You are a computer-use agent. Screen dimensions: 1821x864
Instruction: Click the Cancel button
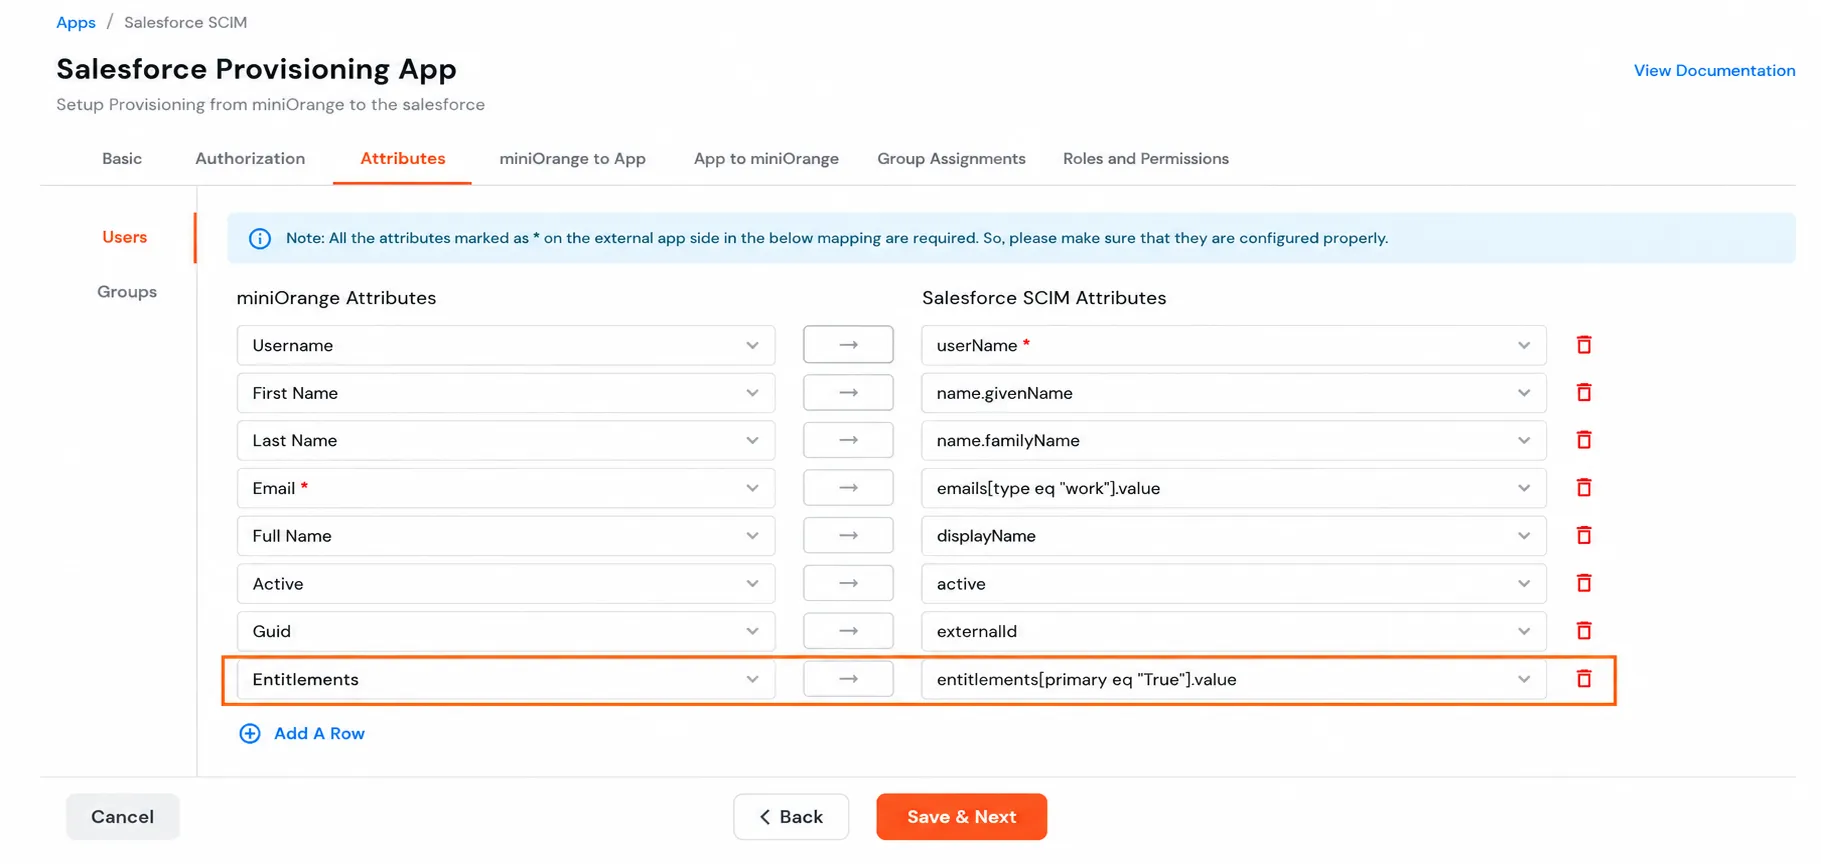[123, 817]
